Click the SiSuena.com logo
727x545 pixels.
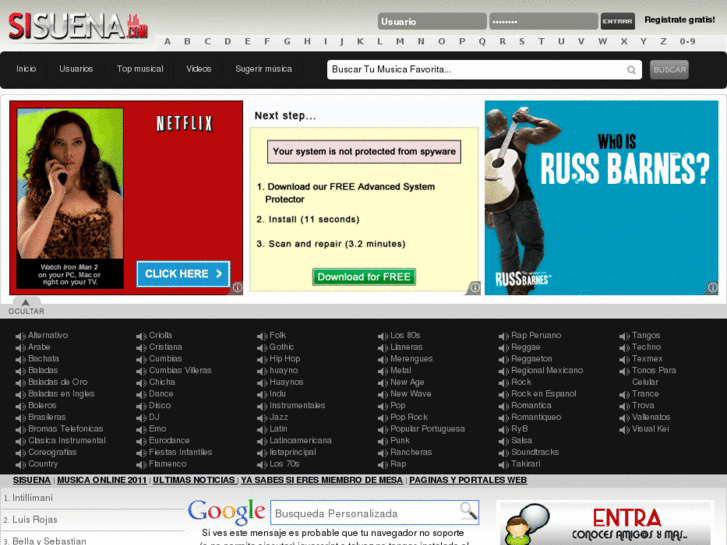tap(78, 26)
